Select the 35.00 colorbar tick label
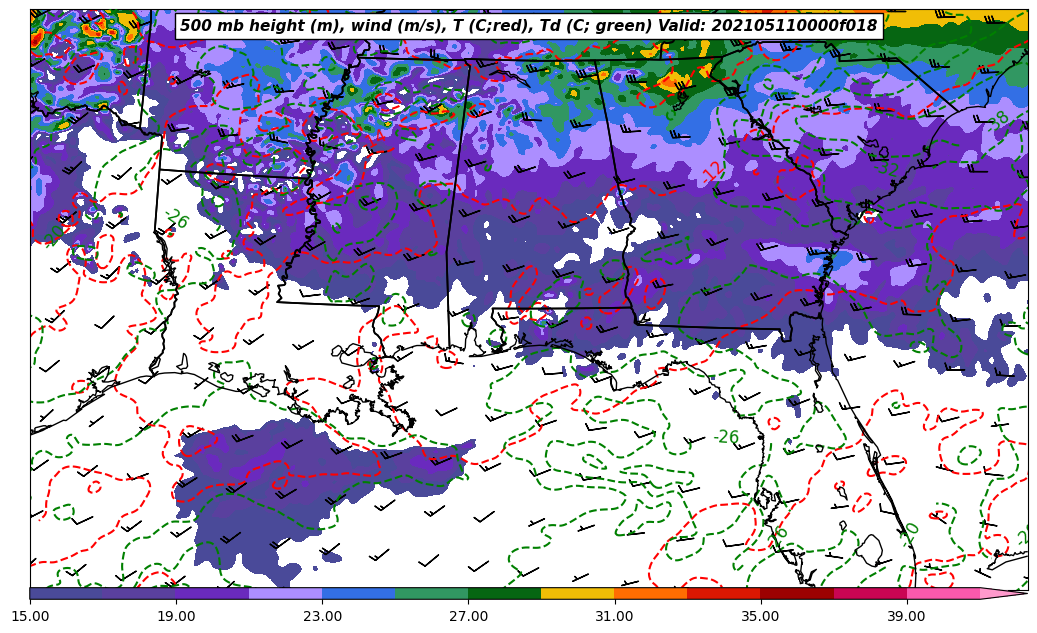1037x633 pixels. (x=760, y=616)
